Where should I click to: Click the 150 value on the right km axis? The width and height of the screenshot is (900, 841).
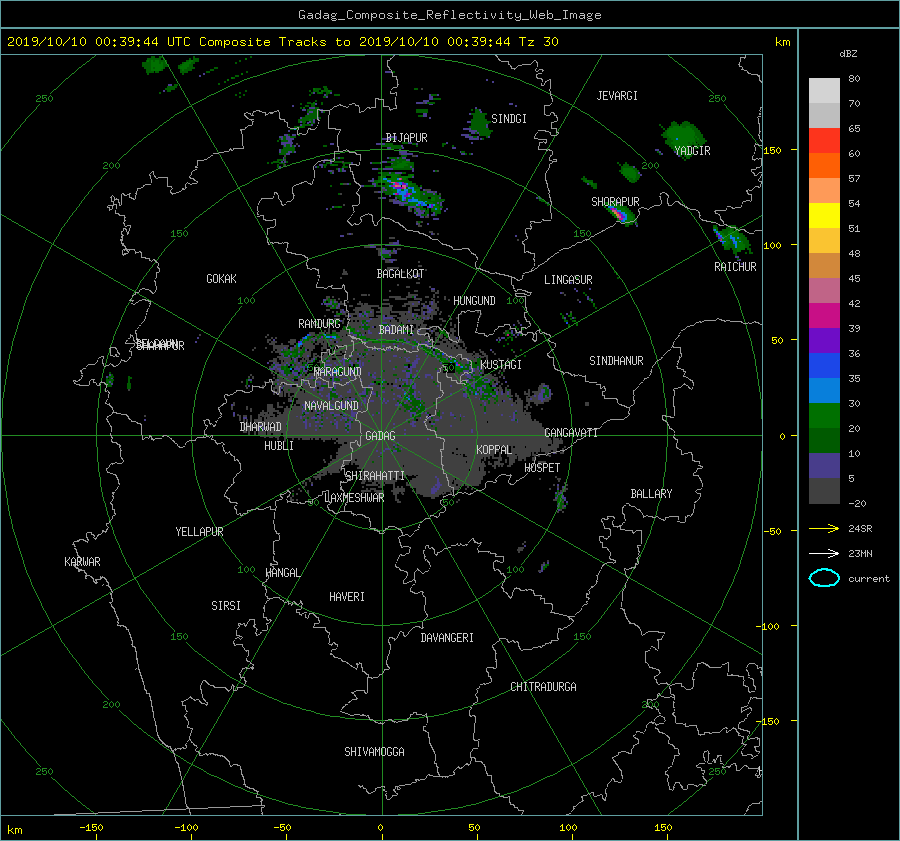click(773, 150)
